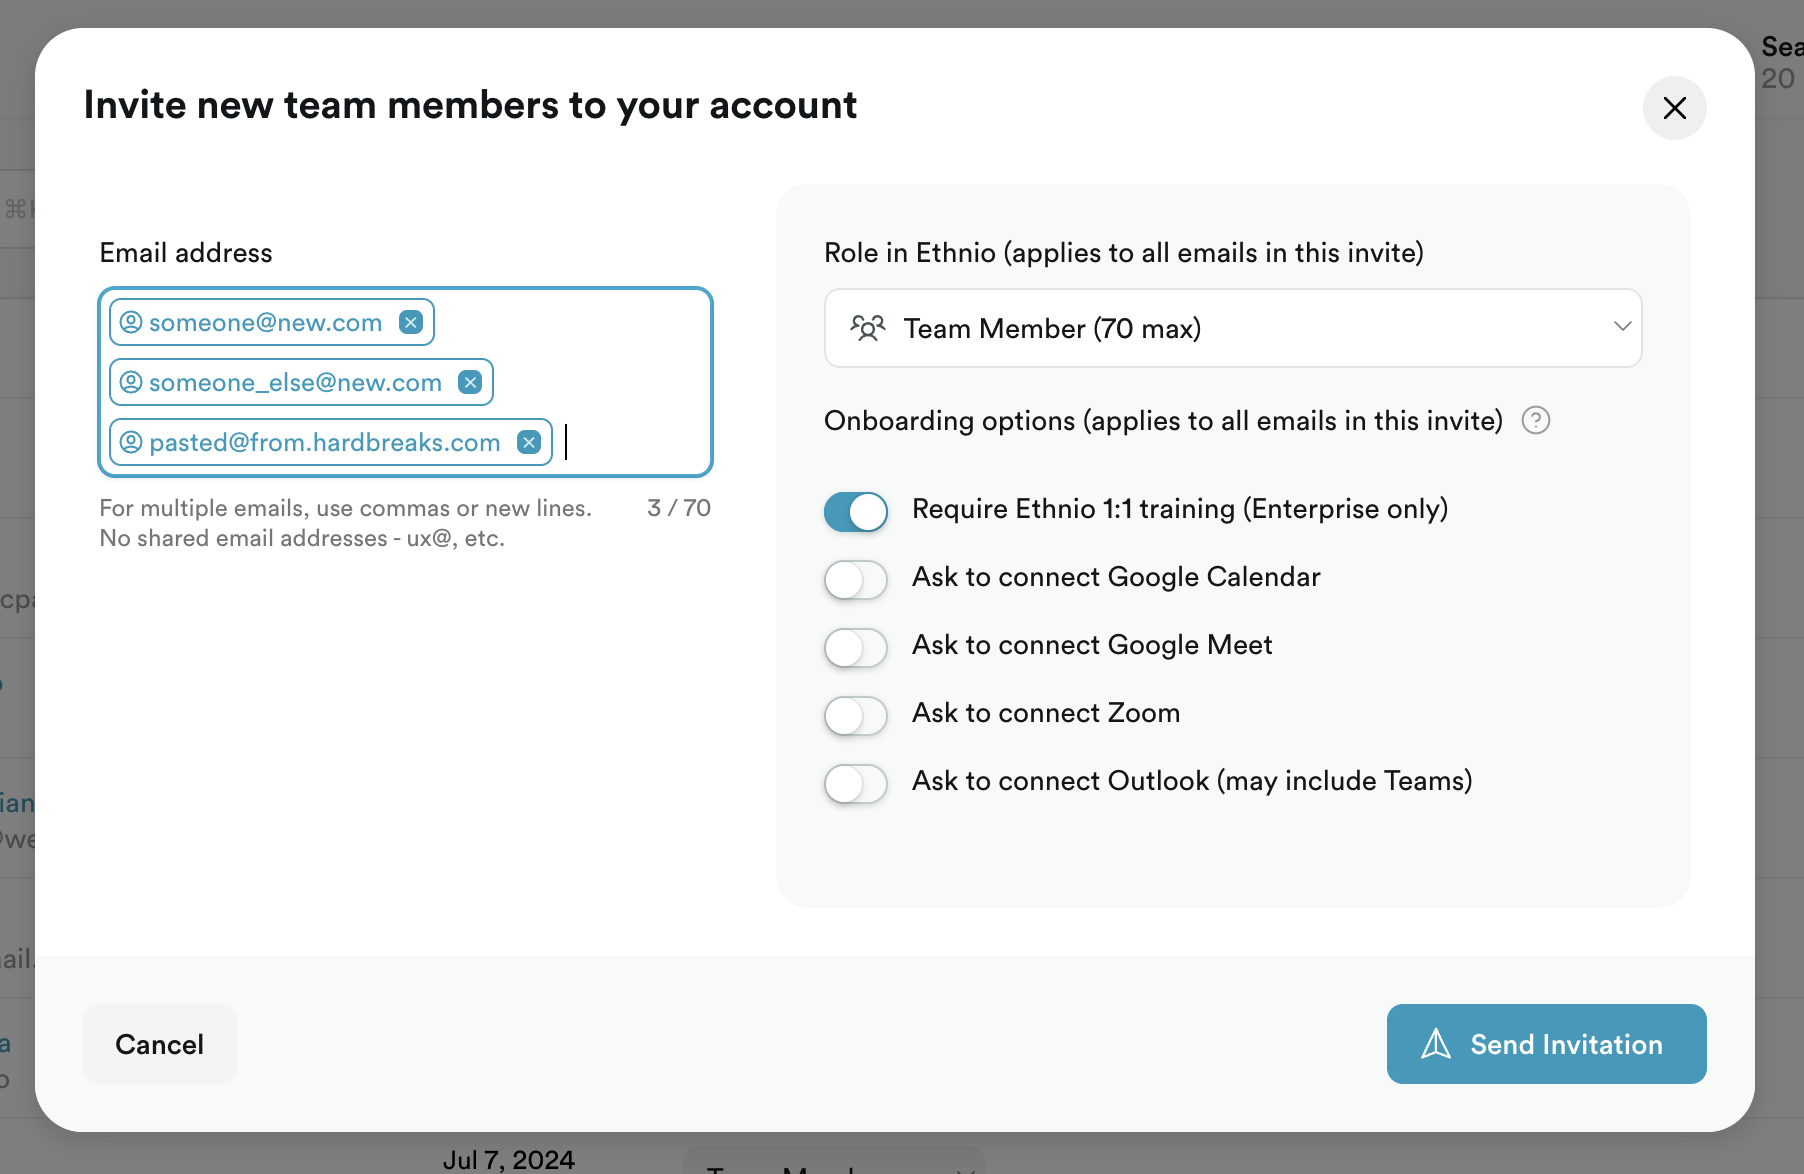Click the onboarding options help icon
The height and width of the screenshot is (1174, 1804).
[1535, 421]
